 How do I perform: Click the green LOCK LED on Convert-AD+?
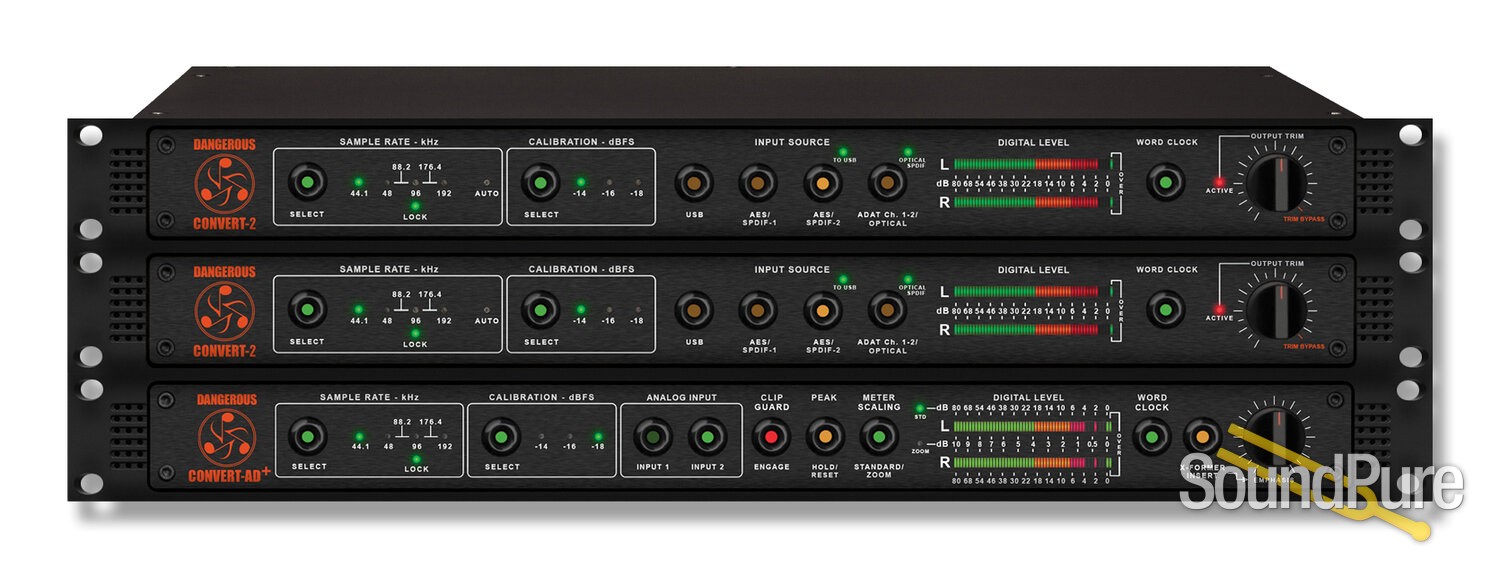pos(416,458)
